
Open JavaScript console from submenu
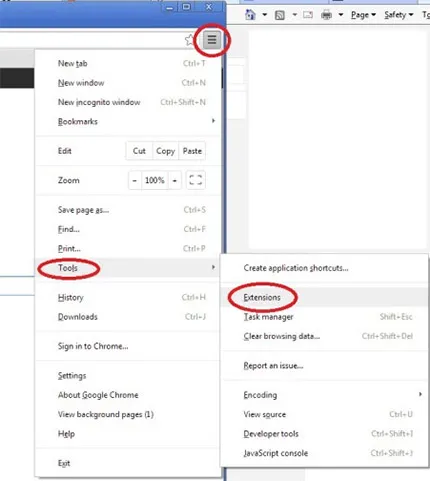point(324,453)
